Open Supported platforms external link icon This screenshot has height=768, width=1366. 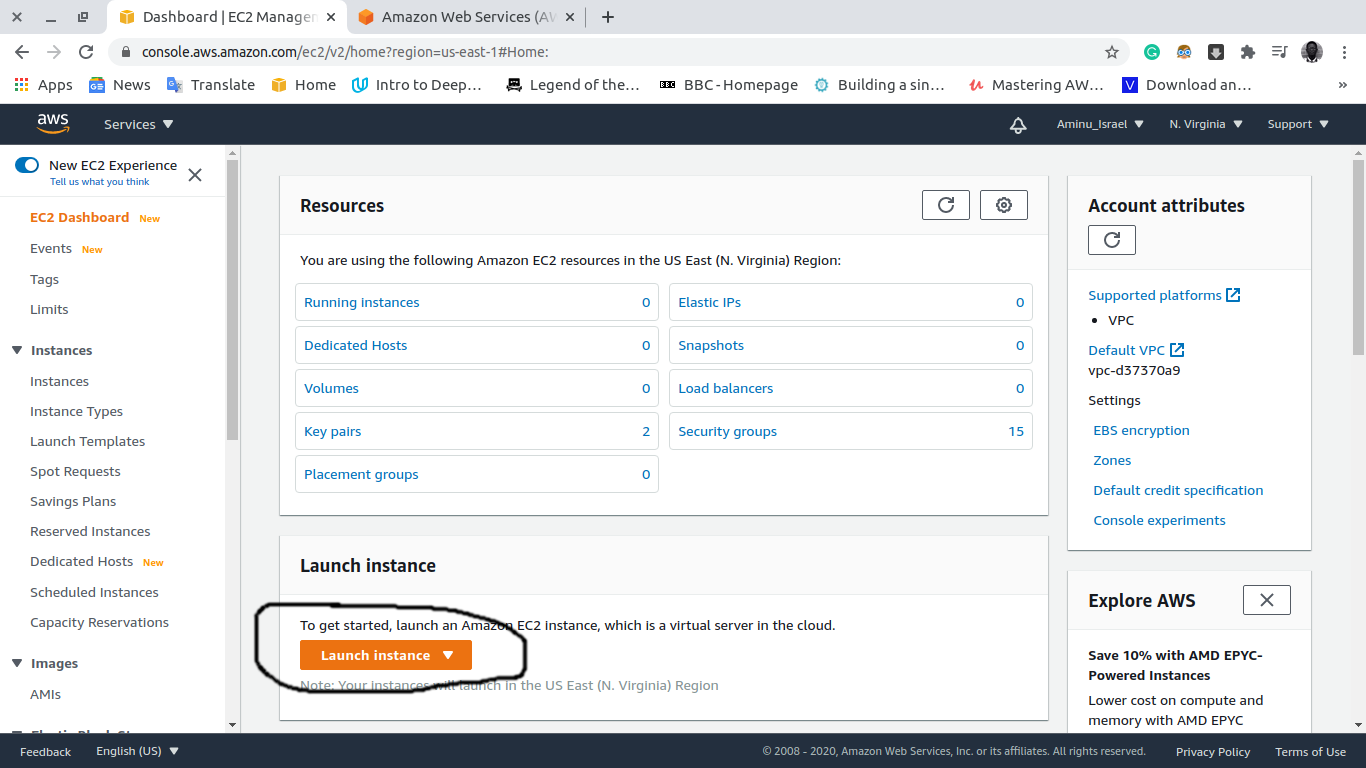click(x=1234, y=295)
